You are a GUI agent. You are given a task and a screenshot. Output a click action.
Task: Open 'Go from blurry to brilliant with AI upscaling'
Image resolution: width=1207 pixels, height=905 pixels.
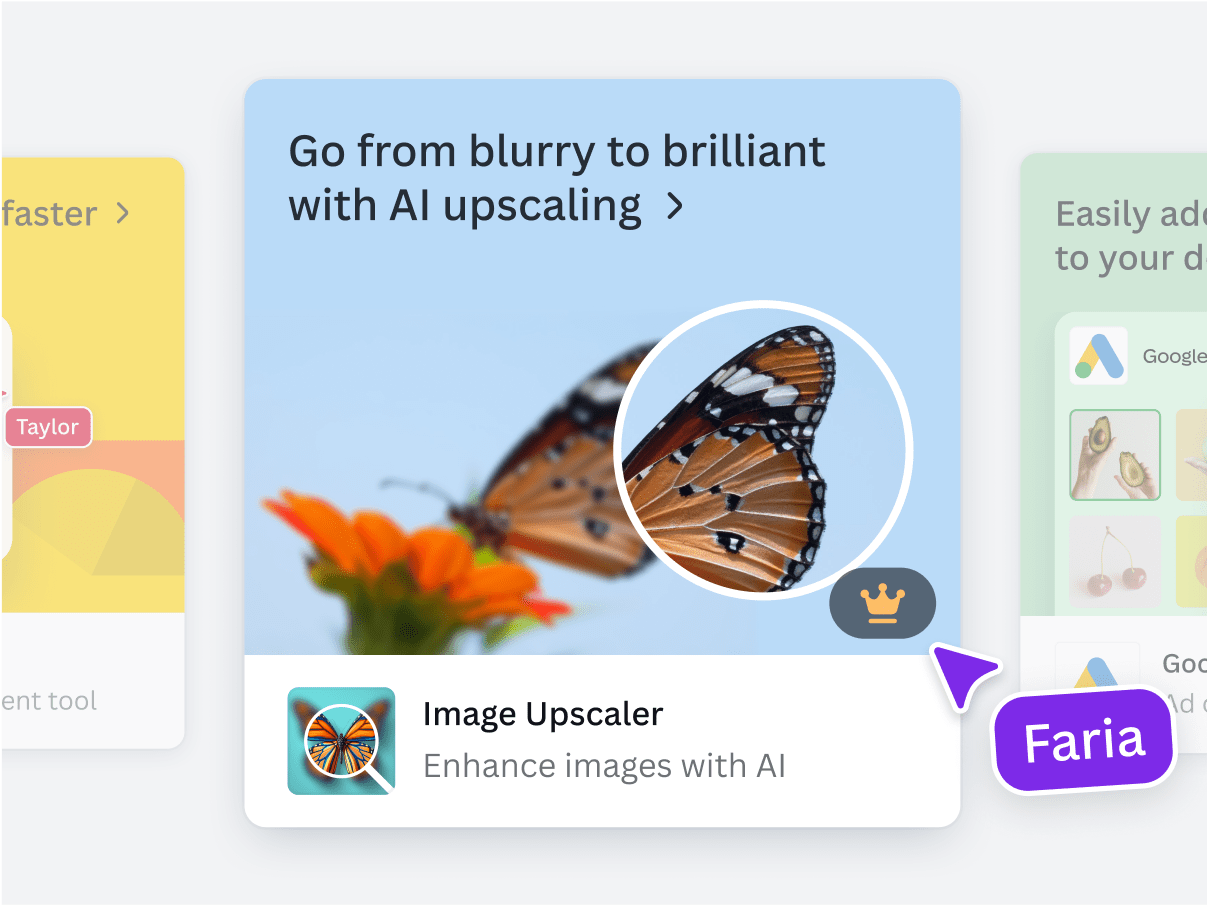[x=556, y=178]
